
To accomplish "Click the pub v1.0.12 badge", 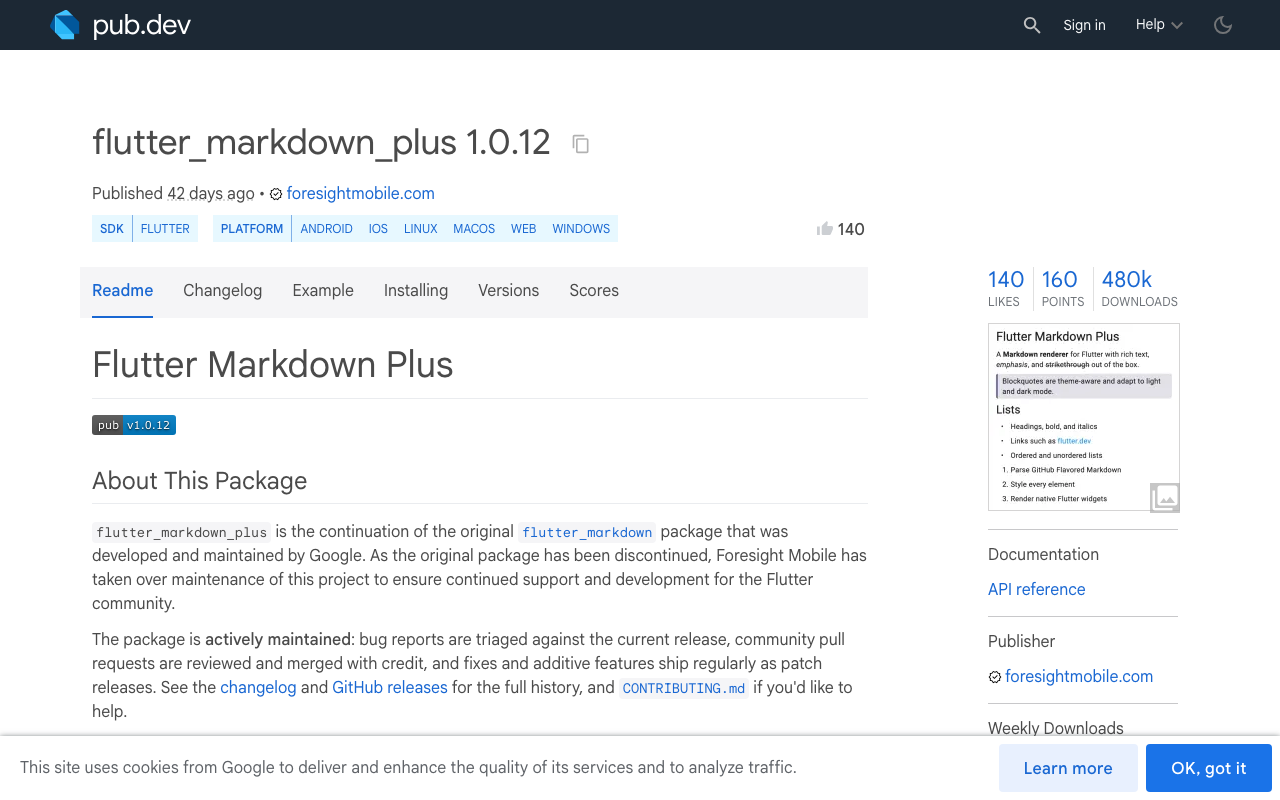I will pos(134,425).
